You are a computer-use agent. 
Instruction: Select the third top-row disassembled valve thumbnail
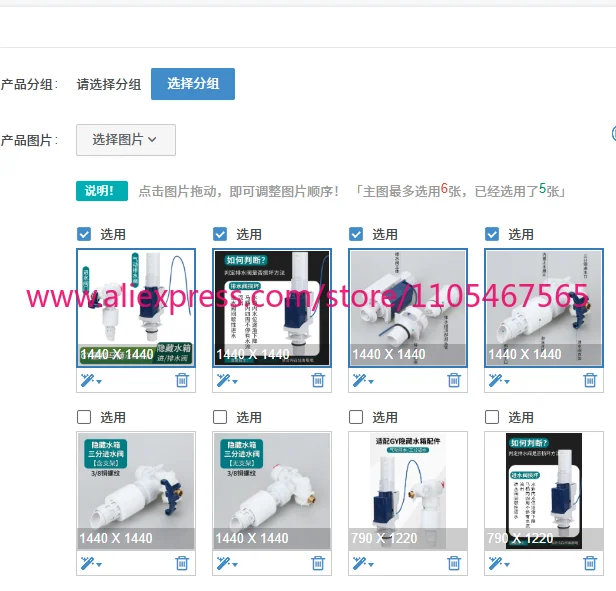point(408,308)
